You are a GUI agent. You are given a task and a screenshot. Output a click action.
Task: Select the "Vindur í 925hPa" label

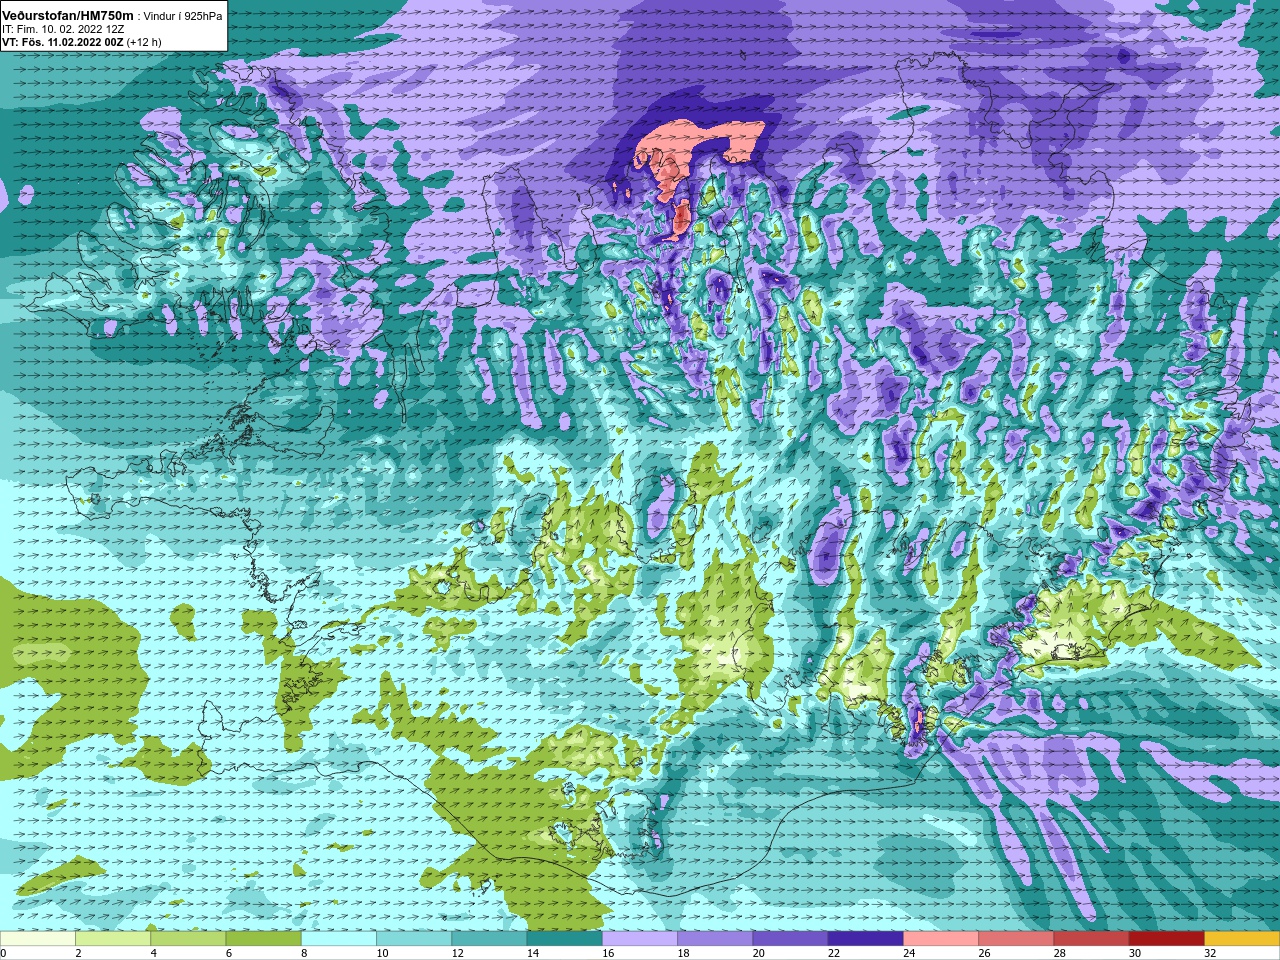(183, 17)
